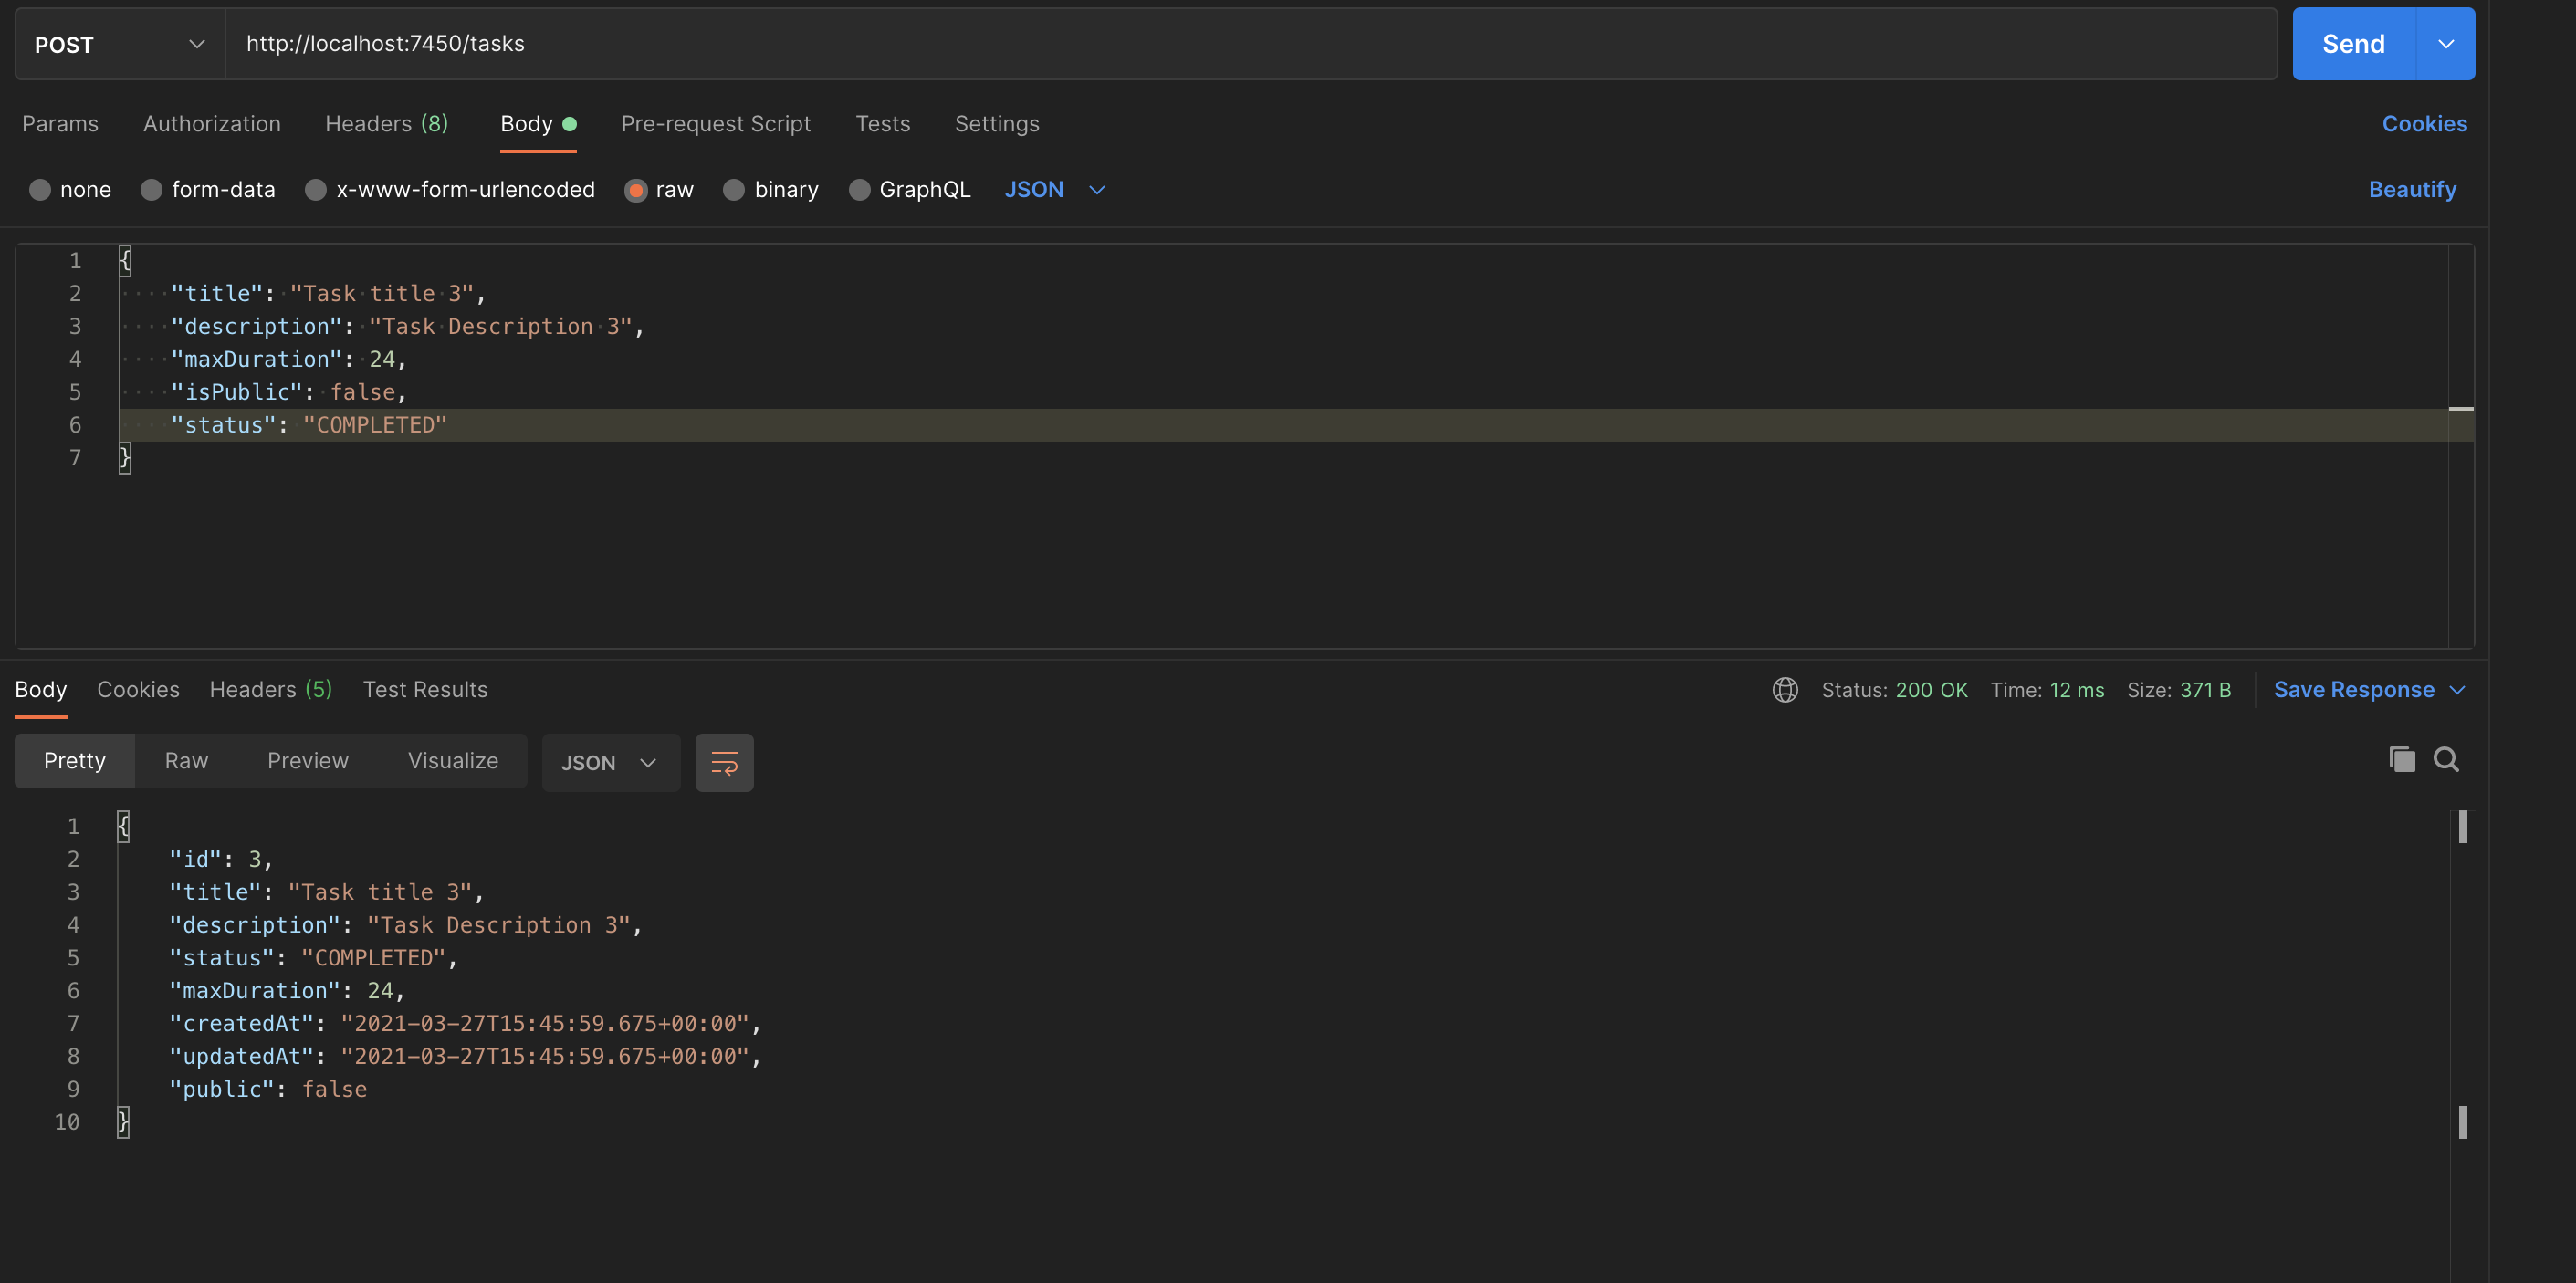Open the request body JSON format dropdown
Viewport: 2576px width, 1283px height.
click(x=1054, y=190)
